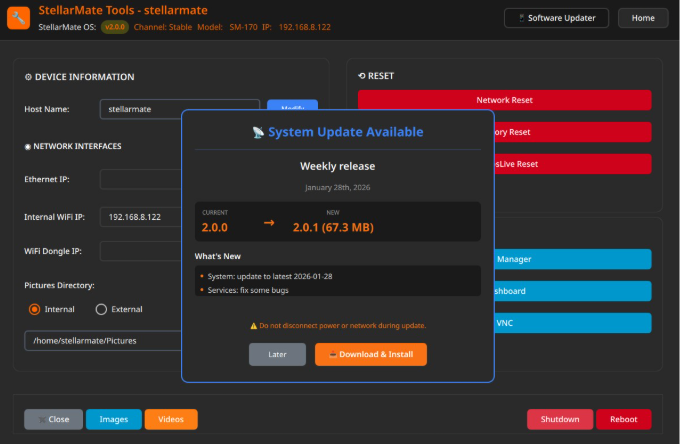Click the orange arrow between version numbers
This screenshot has width=681, height=444.
pos(269,223)
